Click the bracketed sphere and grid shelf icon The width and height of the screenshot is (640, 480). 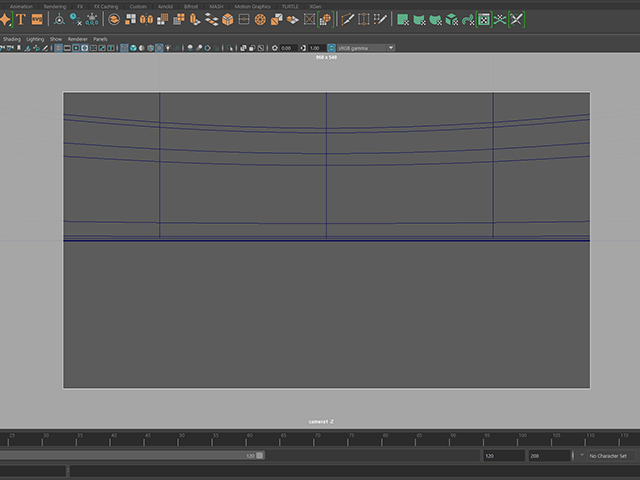[325, 19]
